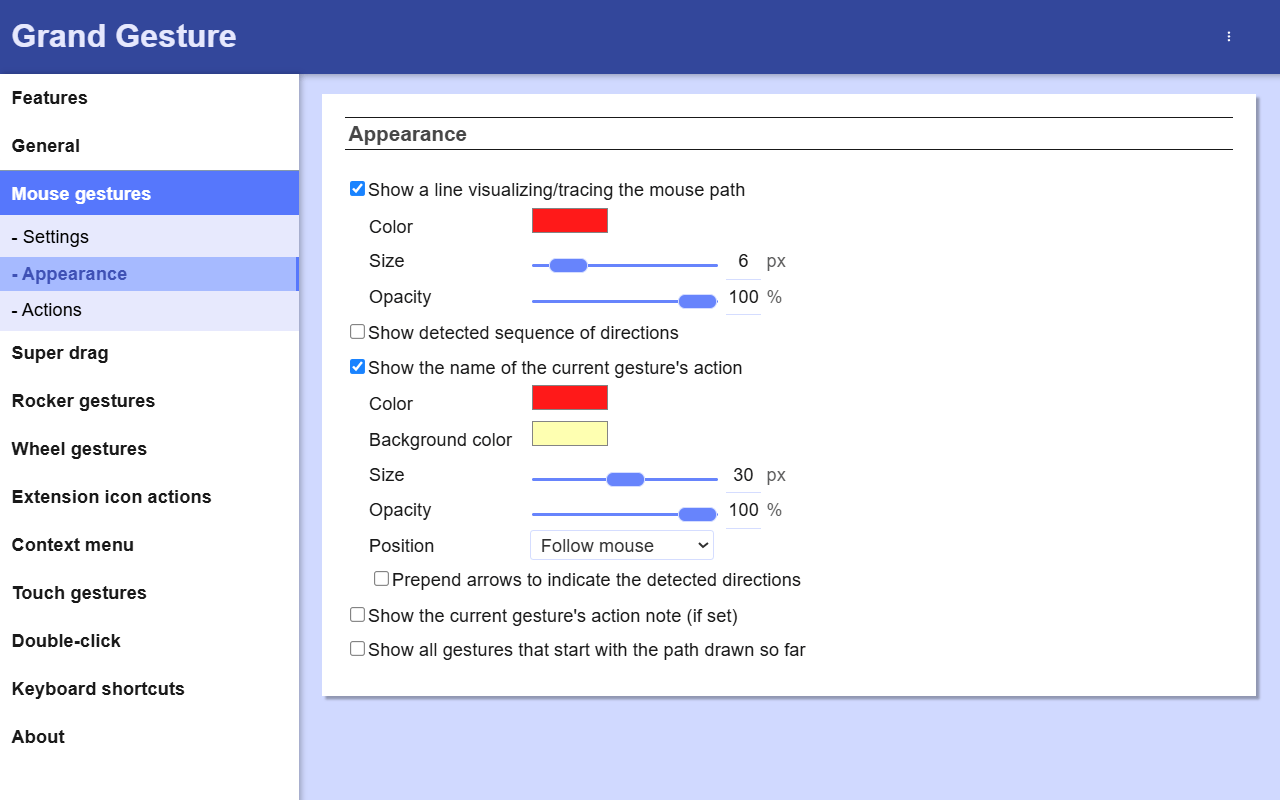Open Extension icon actions
The image size is (1280, 800).
click(x=149, y=497)
